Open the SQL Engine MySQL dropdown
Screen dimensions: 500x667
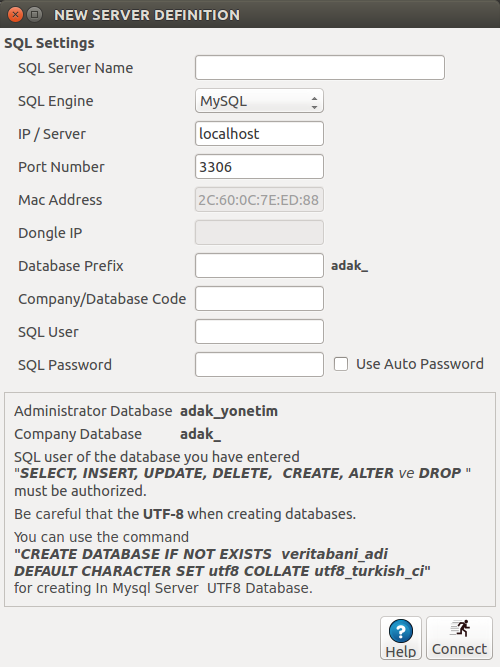[x=259, y=101]
